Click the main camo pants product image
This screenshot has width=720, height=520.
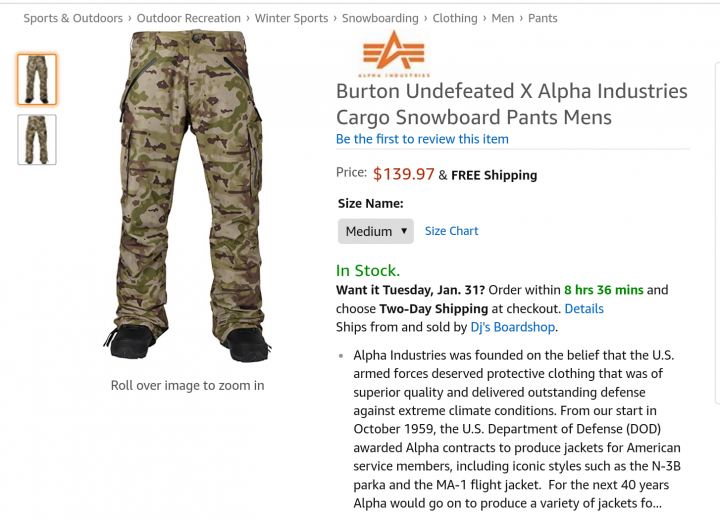point(186,195)
